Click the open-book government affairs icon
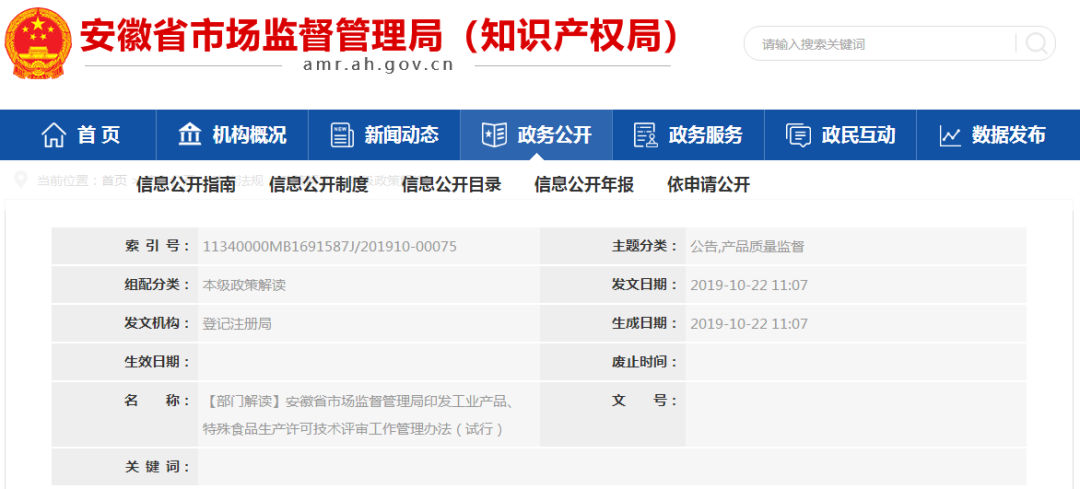 (494, 135)
